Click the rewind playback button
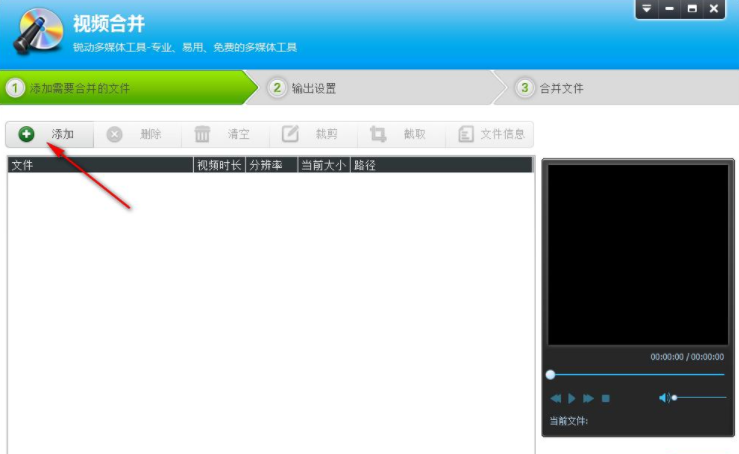The height and width of the screenshot is (454, 739). (x=556, y=398)
